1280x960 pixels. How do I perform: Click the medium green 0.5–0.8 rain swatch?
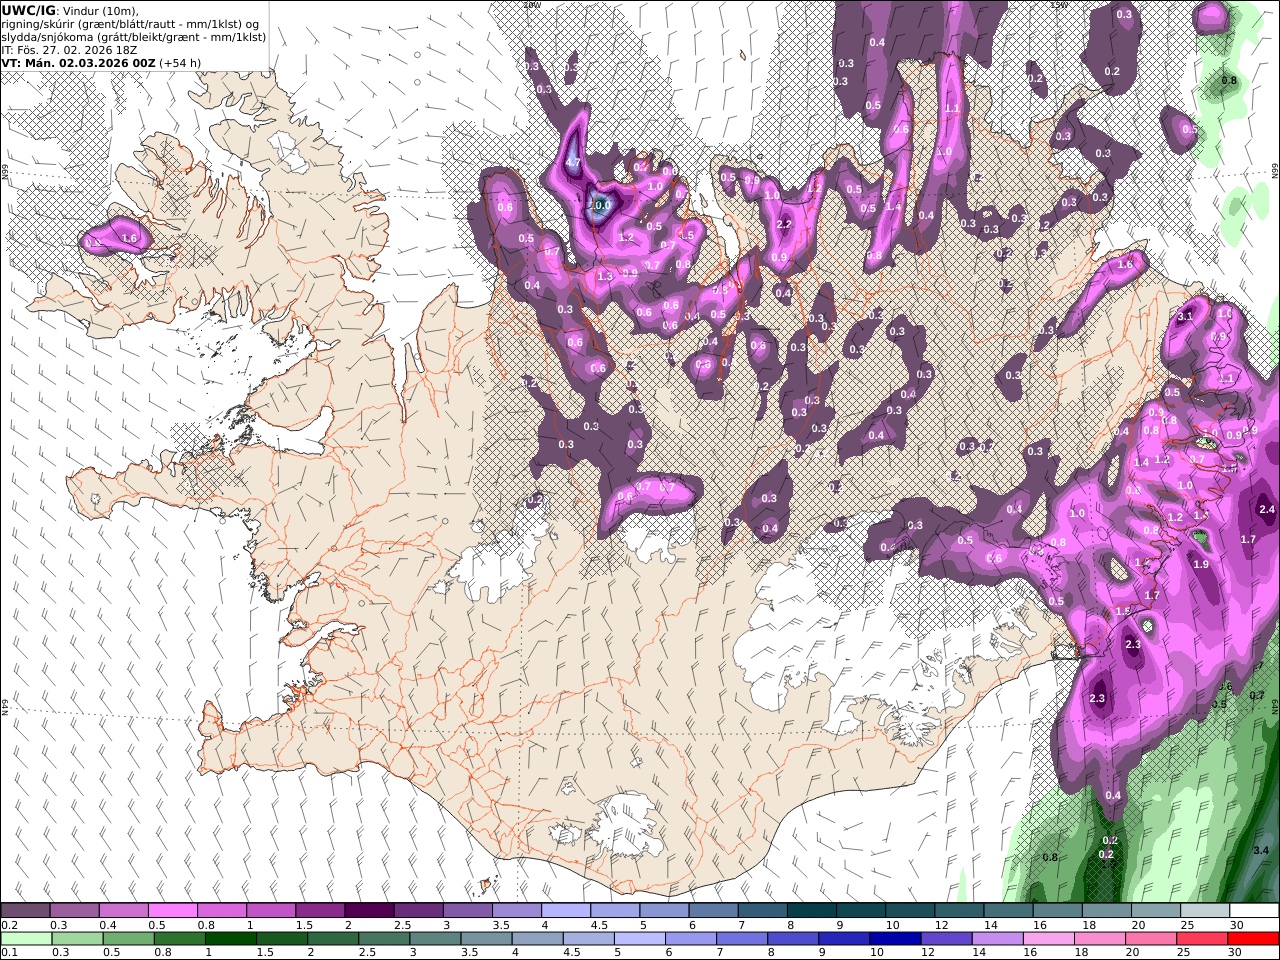coord(128,939)
